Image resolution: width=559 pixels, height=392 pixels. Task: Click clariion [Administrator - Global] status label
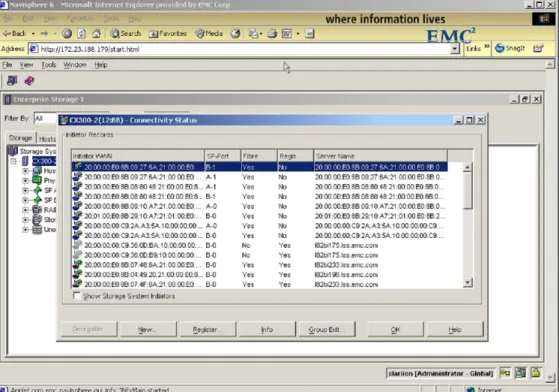441,373
